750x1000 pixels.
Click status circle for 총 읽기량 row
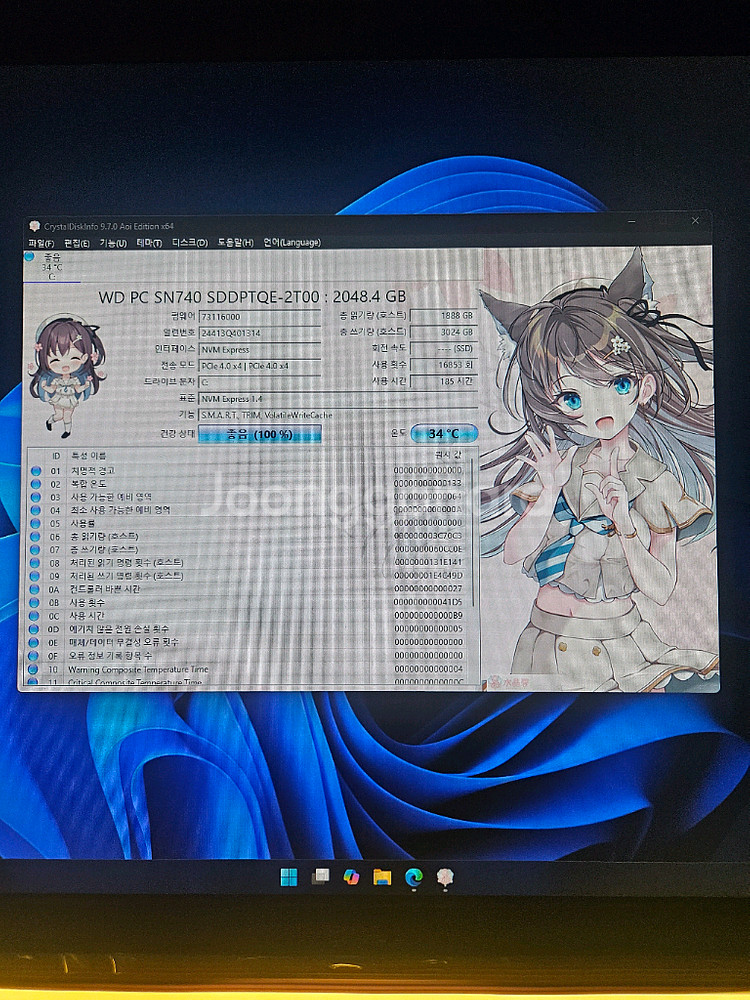36,536
